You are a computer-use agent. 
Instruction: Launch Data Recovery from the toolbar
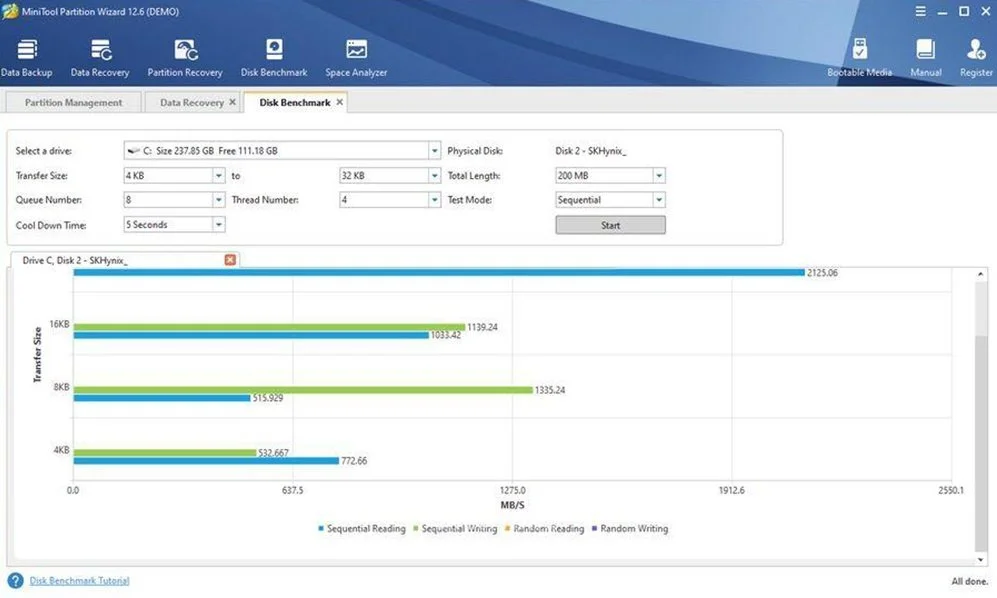(x=100, y=58)
